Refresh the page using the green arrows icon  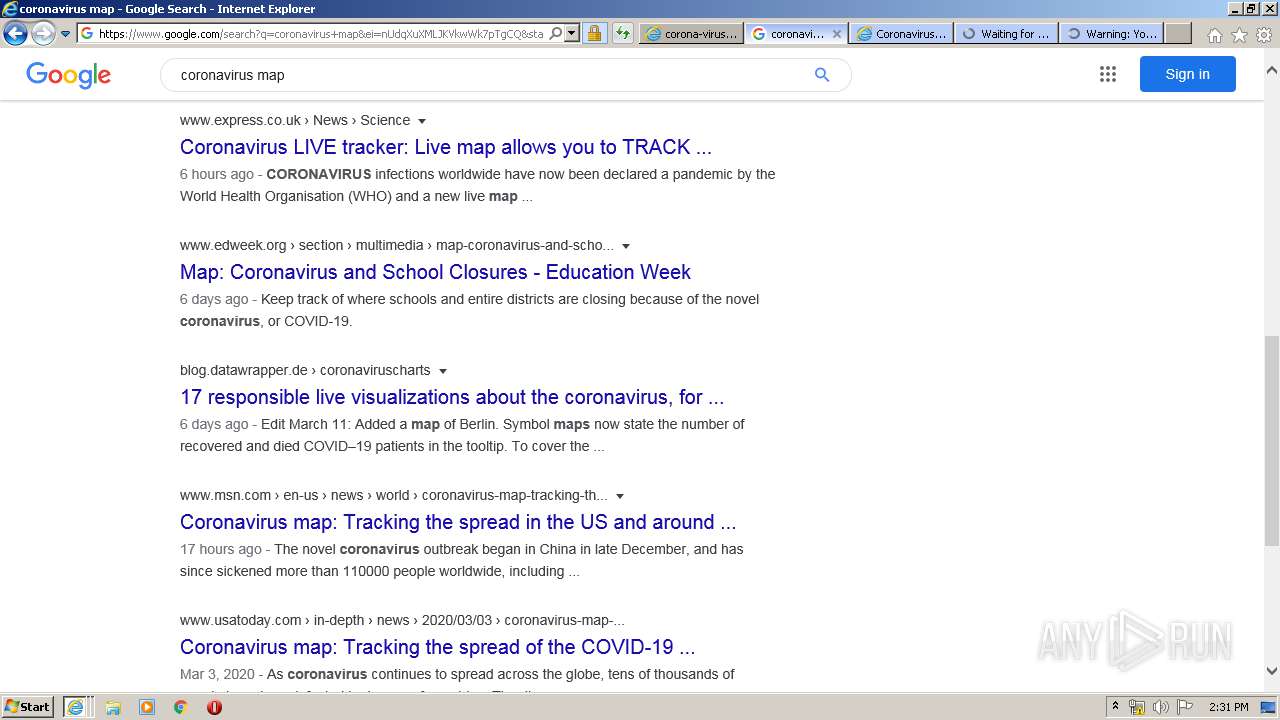623,33
